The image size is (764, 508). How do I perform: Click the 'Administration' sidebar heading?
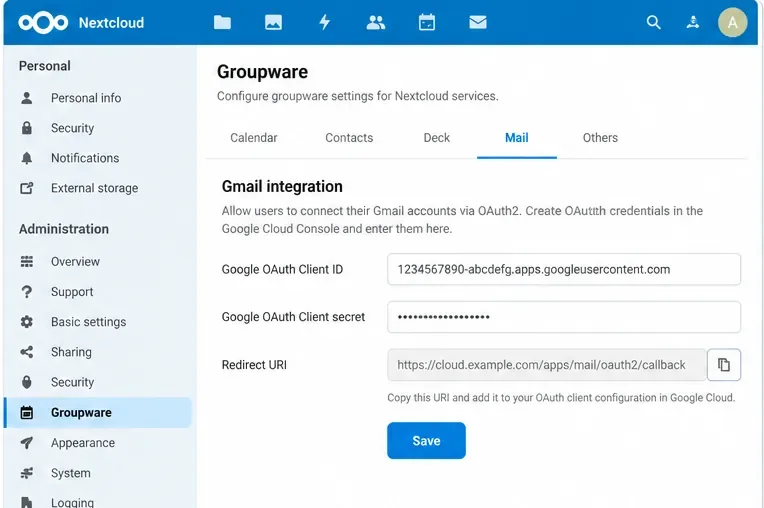[64, 229]
